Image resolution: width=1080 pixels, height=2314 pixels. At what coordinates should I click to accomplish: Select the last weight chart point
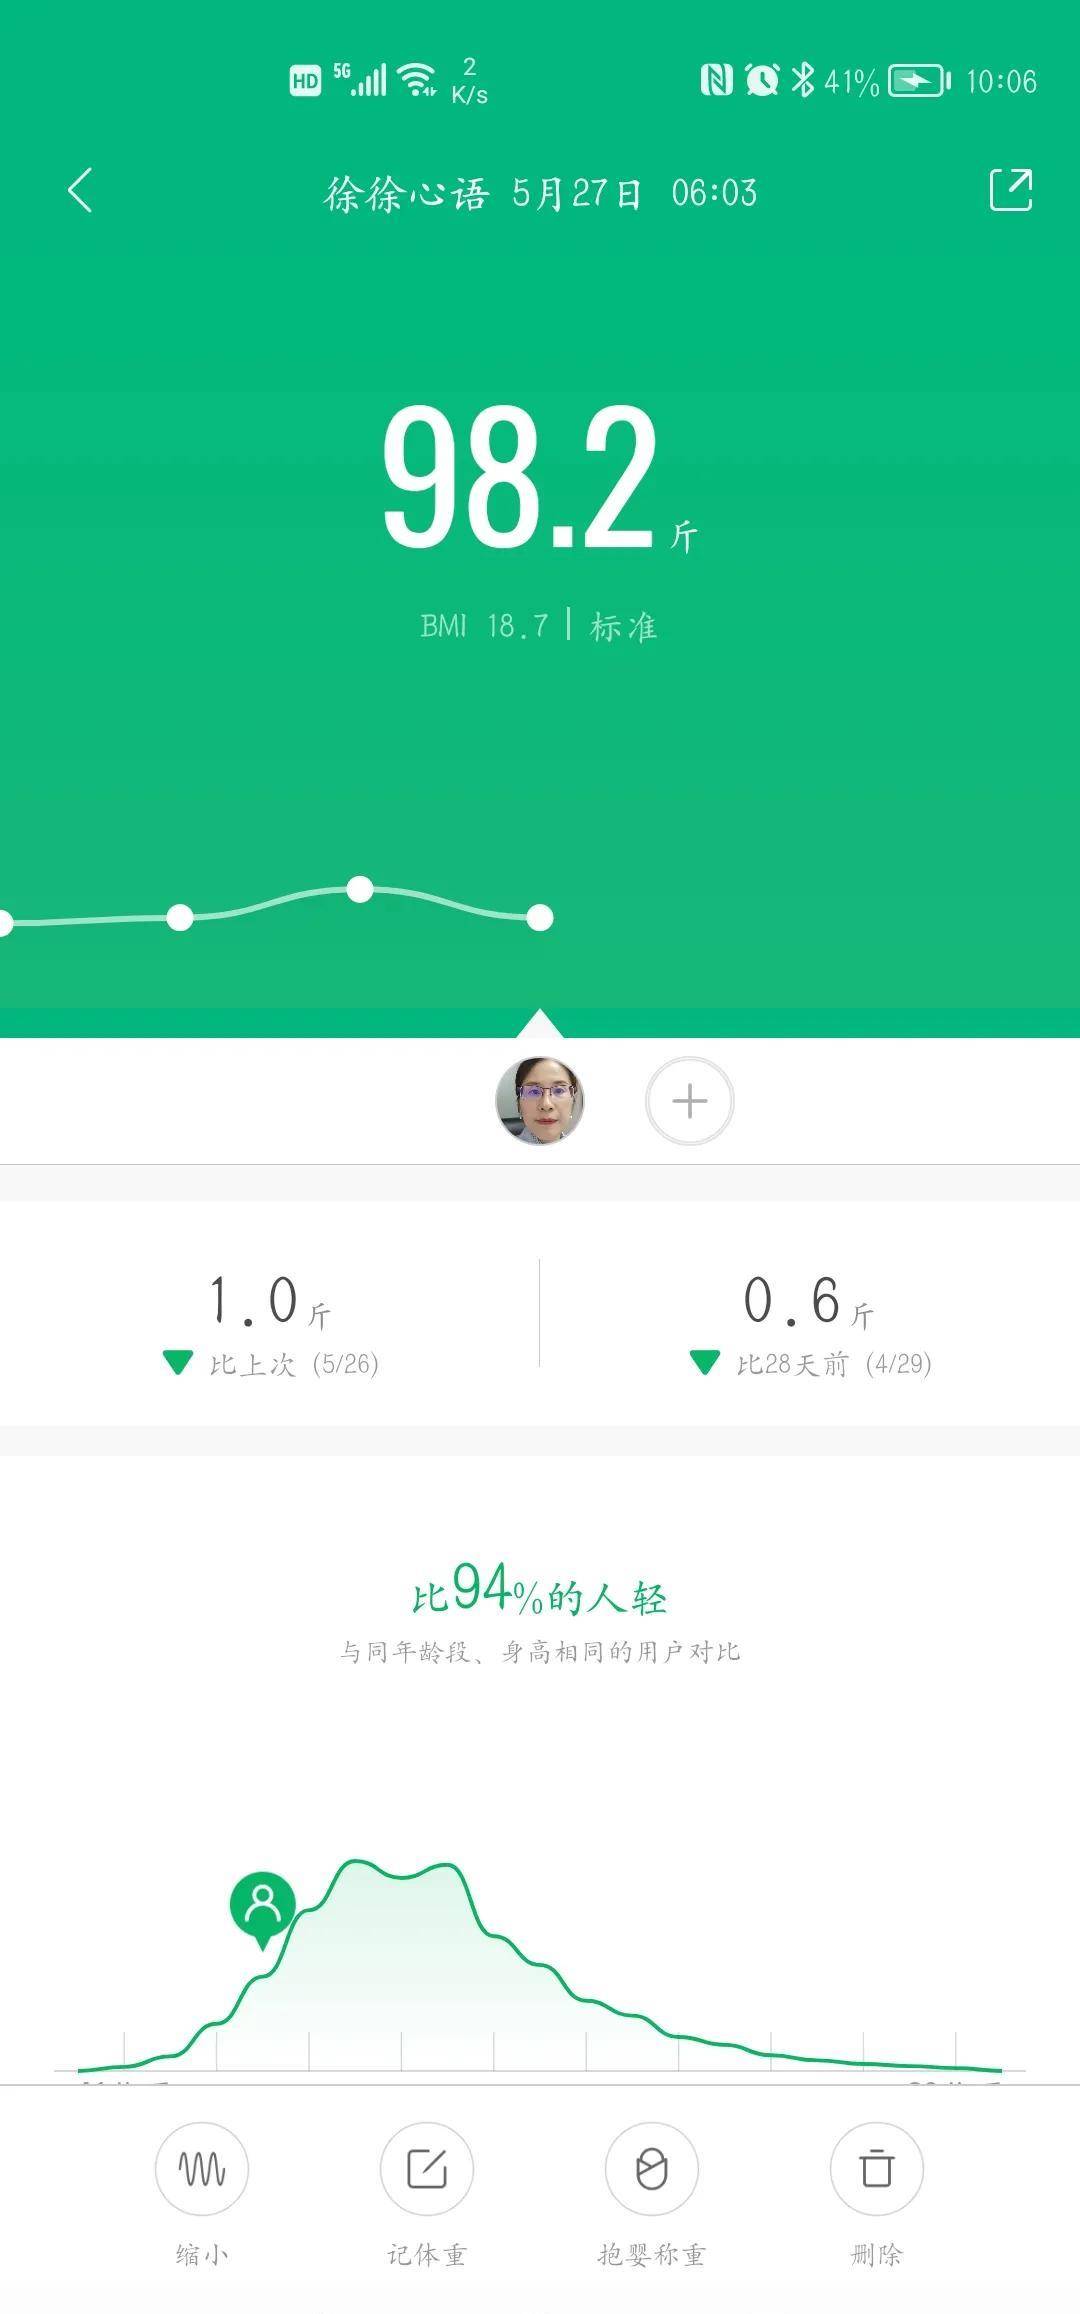[540, 917]
